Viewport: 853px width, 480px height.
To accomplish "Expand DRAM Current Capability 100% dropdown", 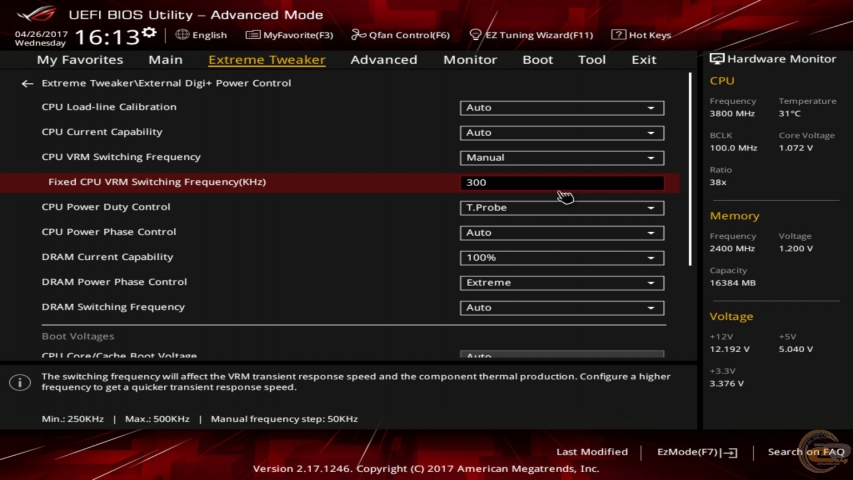I will click(561, 258).
